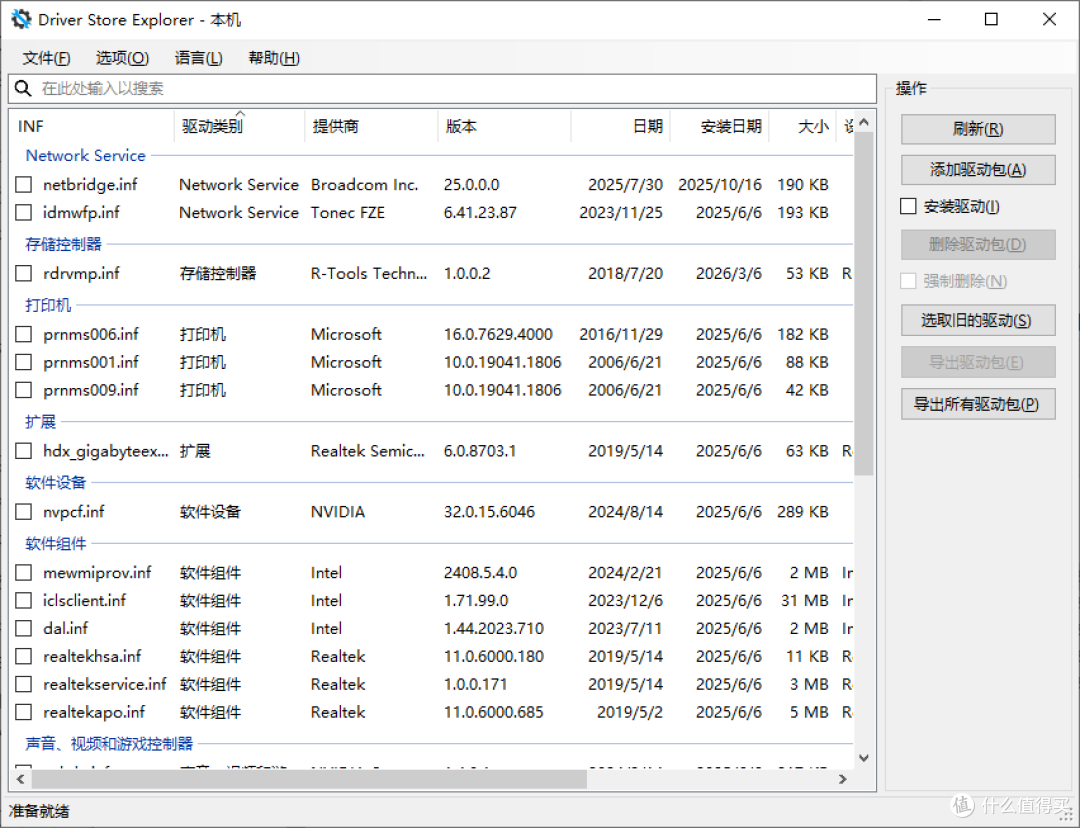
Task: Maximize the Driver Store Explorer window
Action: [991, 19]
